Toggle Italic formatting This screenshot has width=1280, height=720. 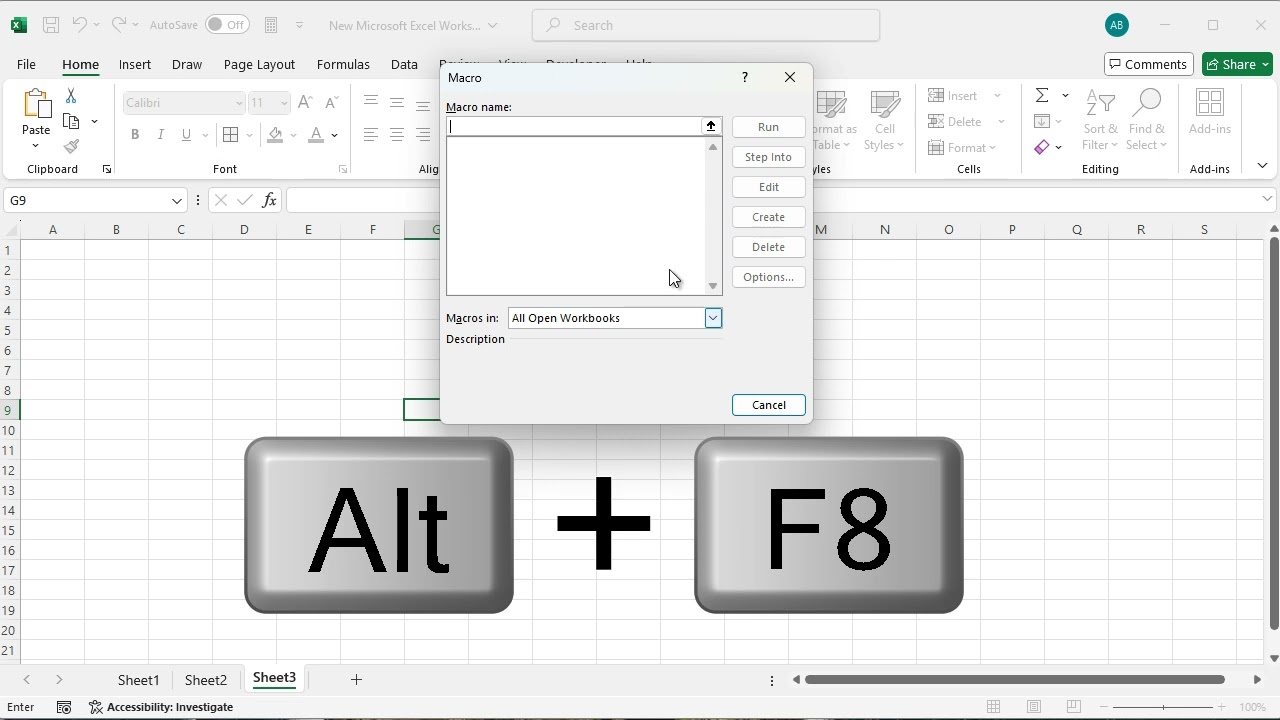click(x=160, y=135)
